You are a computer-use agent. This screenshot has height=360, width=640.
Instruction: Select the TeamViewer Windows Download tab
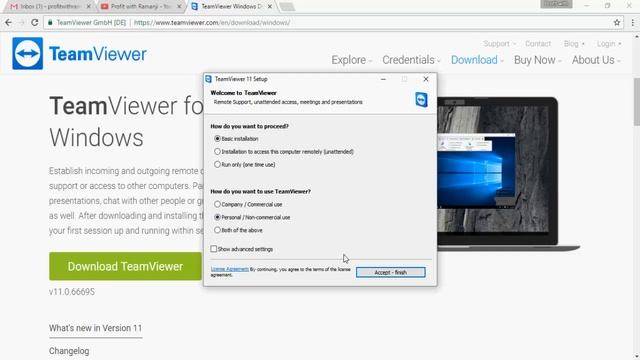(x=231, y=7)
